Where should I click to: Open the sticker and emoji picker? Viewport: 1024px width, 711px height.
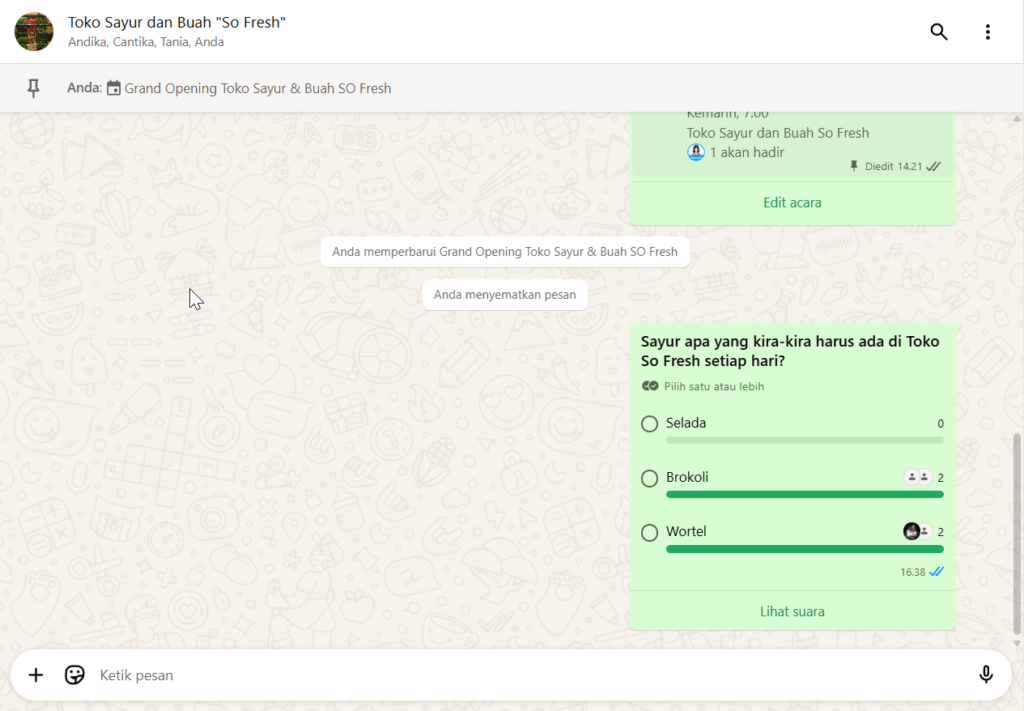(x=75, y=675)
